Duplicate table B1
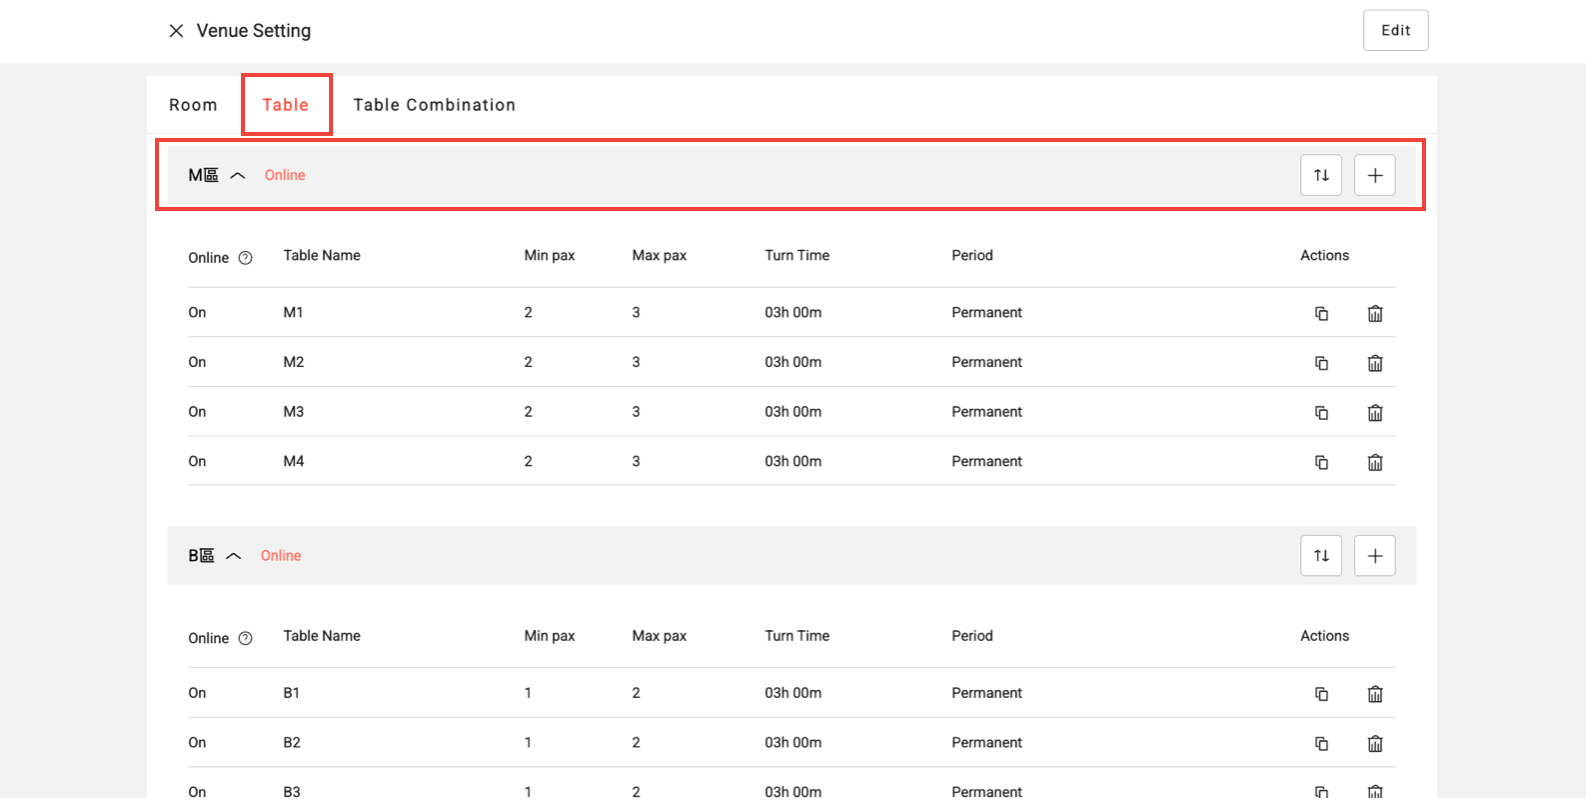Image resolution: width=1586 pixels, height=800 pixels. (x=1321, y=693)
